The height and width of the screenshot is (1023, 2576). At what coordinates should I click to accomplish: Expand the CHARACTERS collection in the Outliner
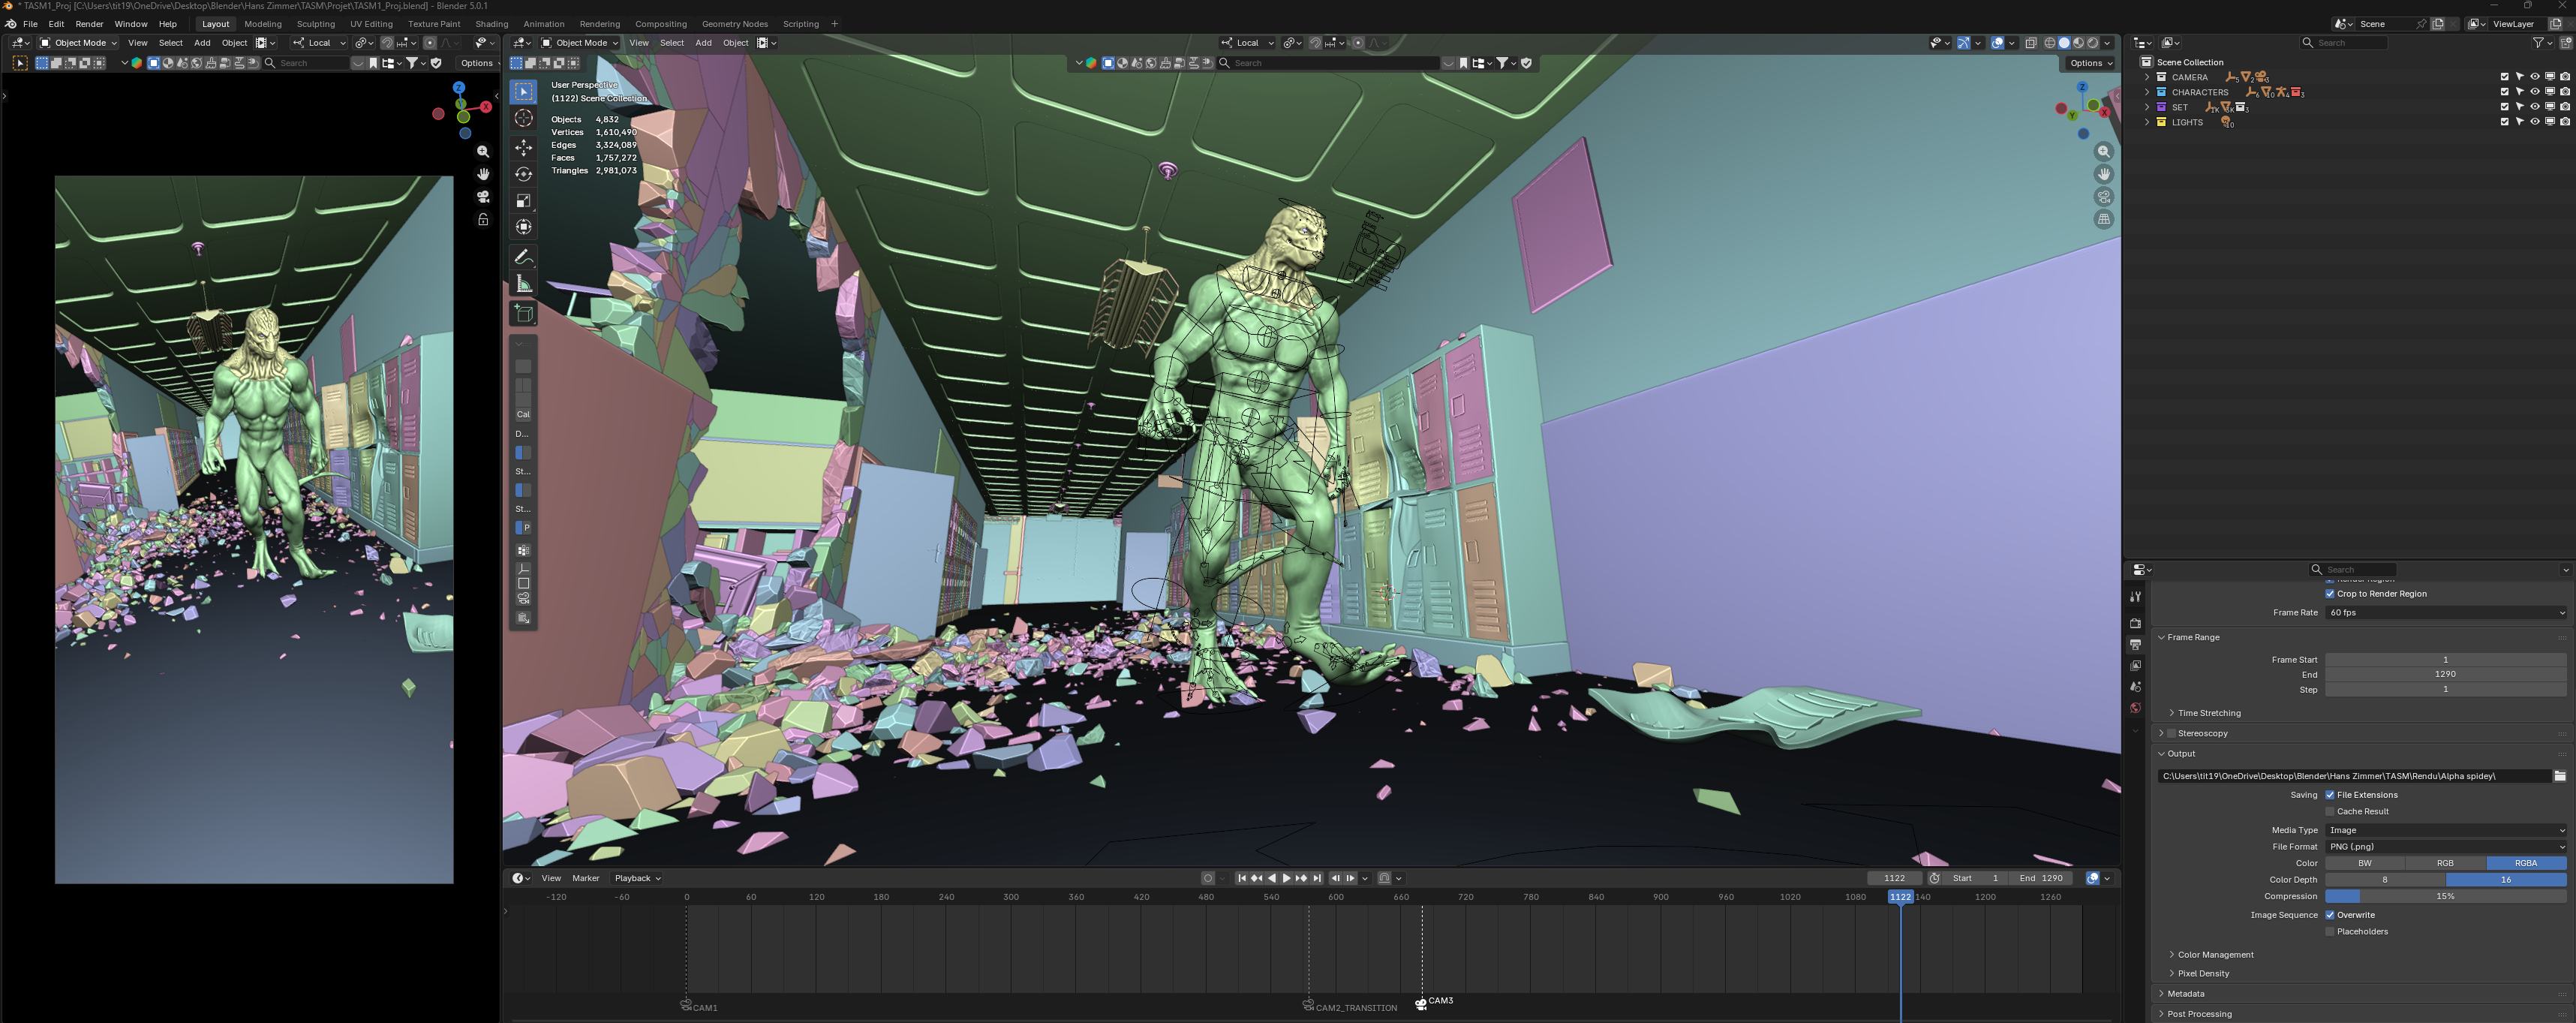click(x=2148, y=91)
